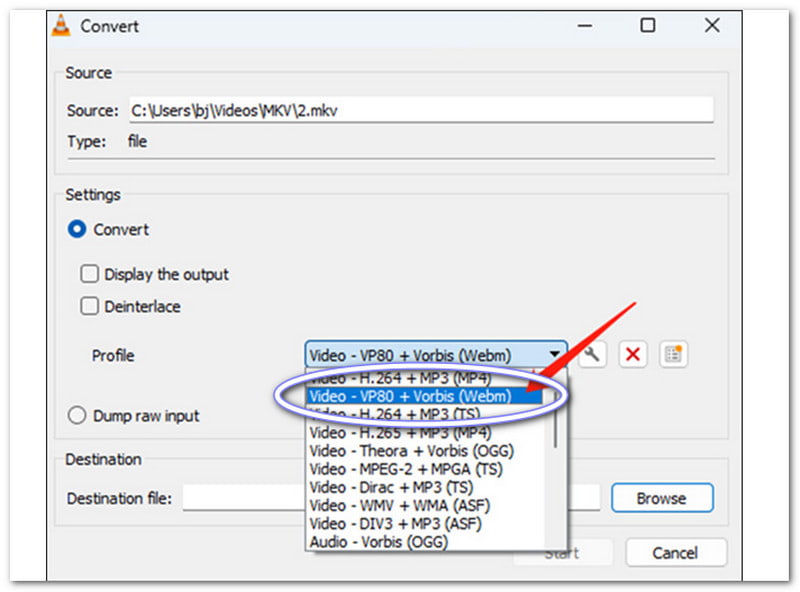Screen dimensions: 800x592
Task: Close the Convert dialog window
Action: tap(712, 26)
